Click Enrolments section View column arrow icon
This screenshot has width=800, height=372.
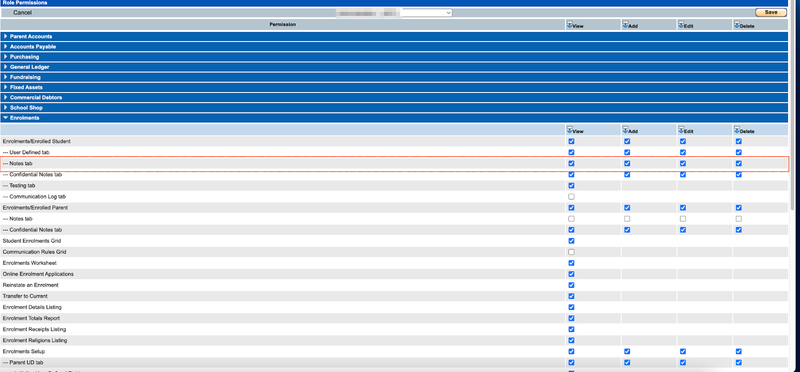point(569,130)
